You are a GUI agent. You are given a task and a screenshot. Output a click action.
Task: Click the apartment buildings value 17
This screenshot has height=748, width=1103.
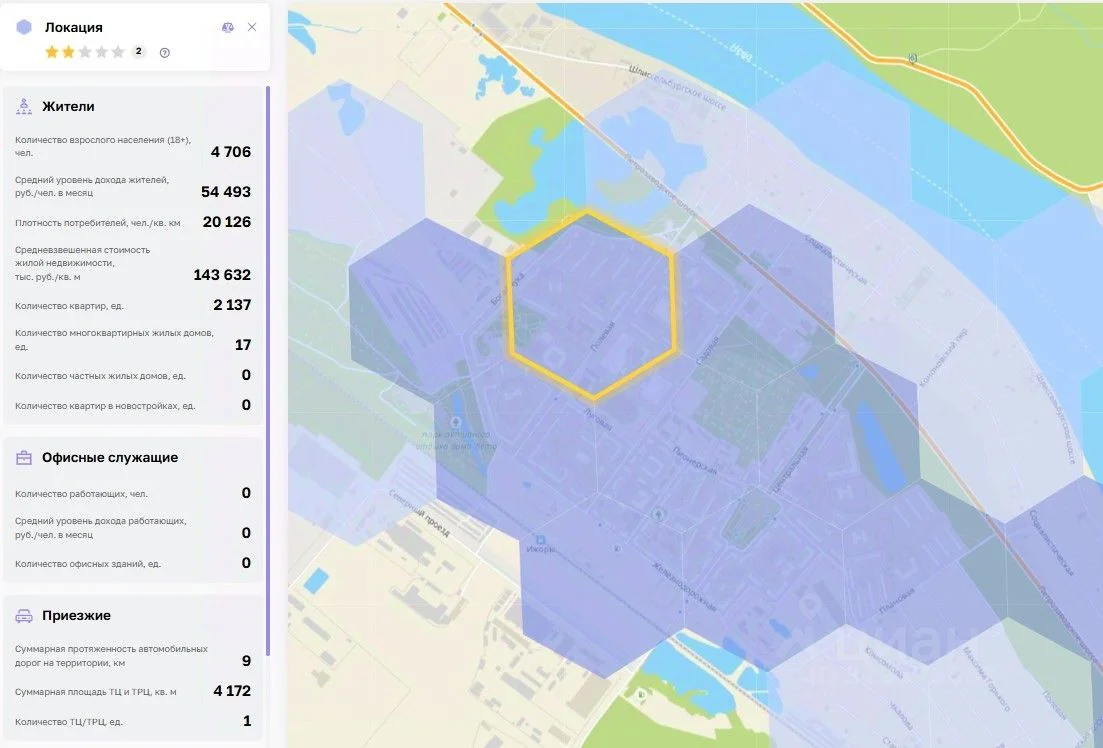pyautogui.click(x=243, y=345)
